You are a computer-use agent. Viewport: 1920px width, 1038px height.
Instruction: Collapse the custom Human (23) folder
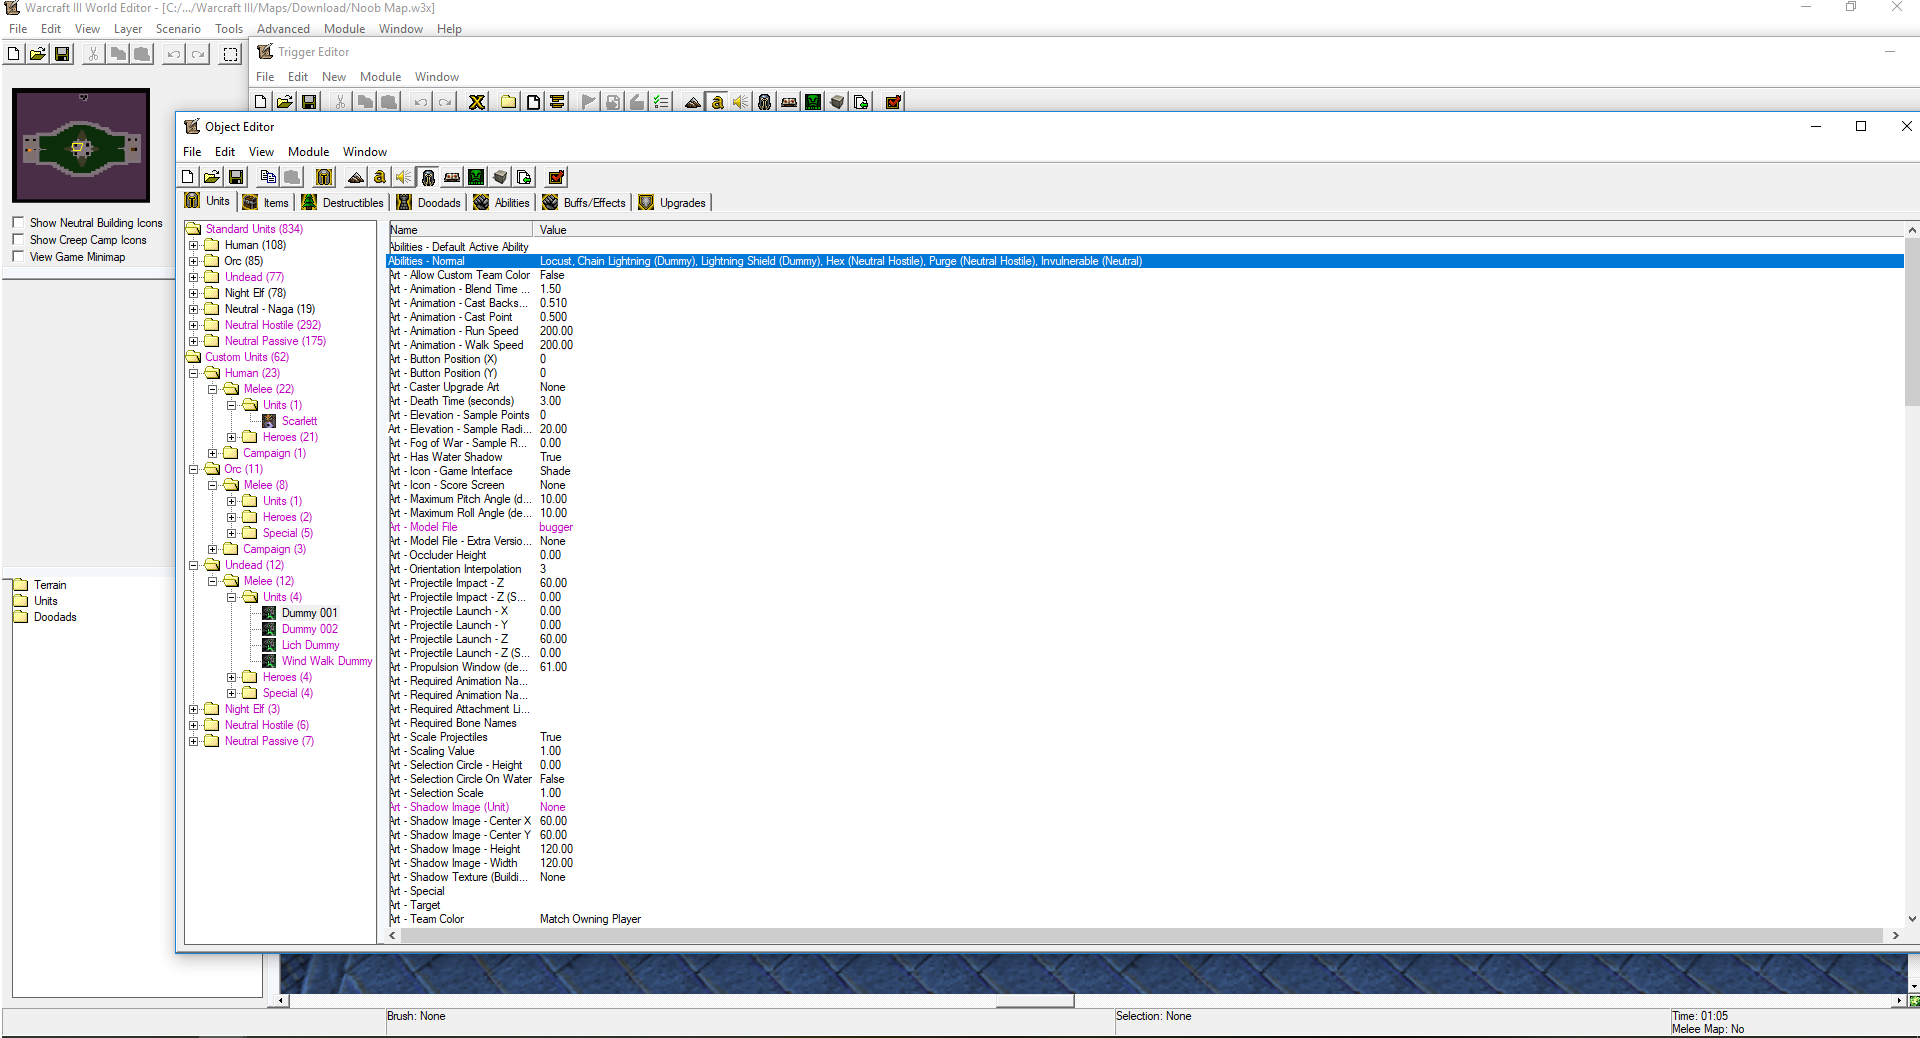pyautogui.click(x=194, y=373)
